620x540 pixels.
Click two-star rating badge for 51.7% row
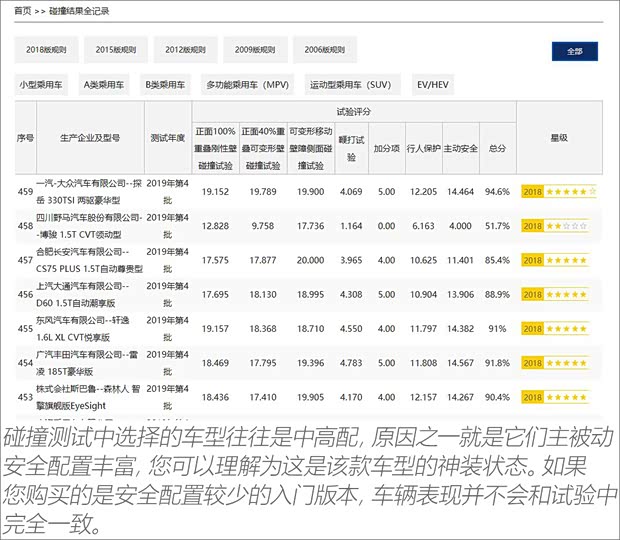pos(555,226)
